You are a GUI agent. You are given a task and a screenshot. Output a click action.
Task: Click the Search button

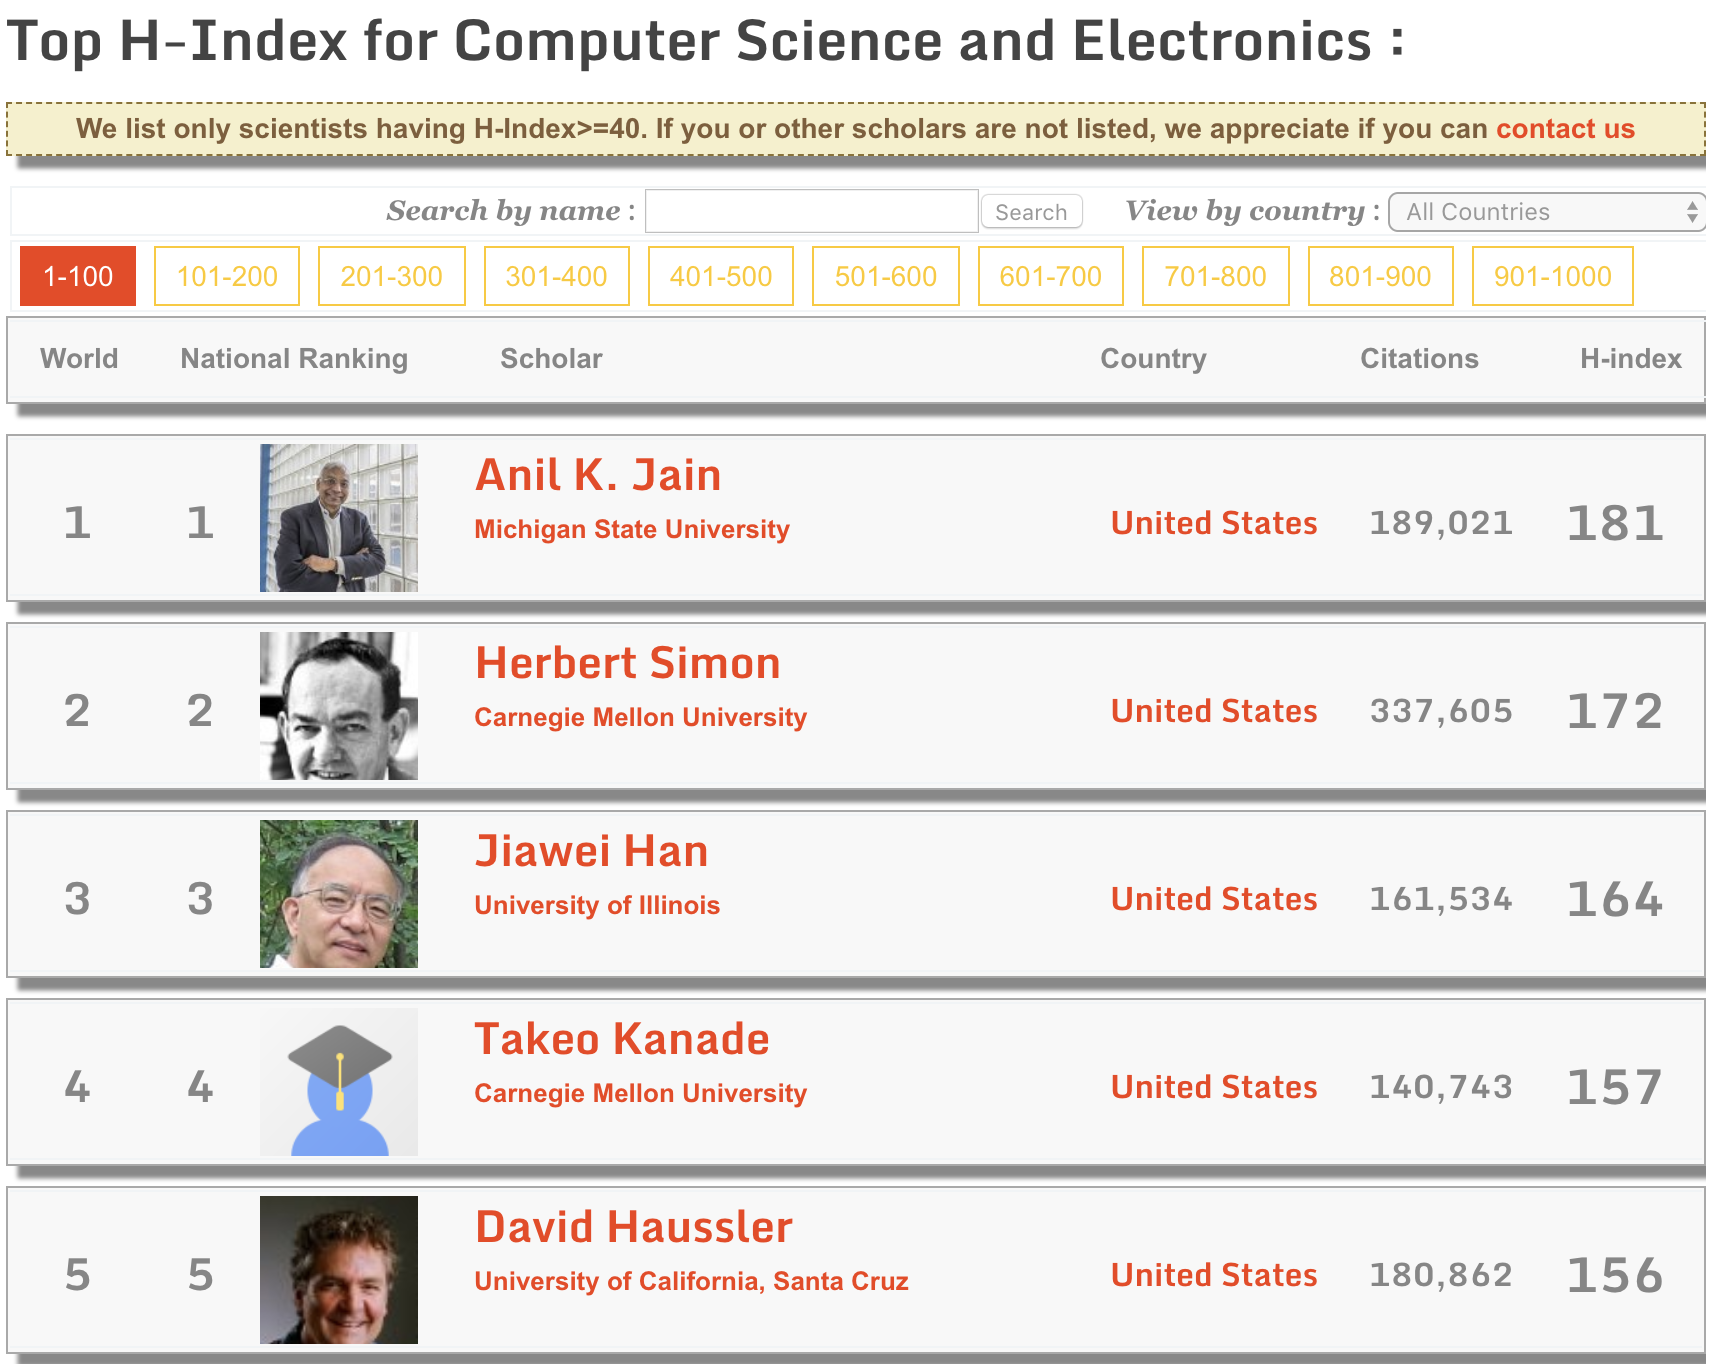(x=1032, y=212)
